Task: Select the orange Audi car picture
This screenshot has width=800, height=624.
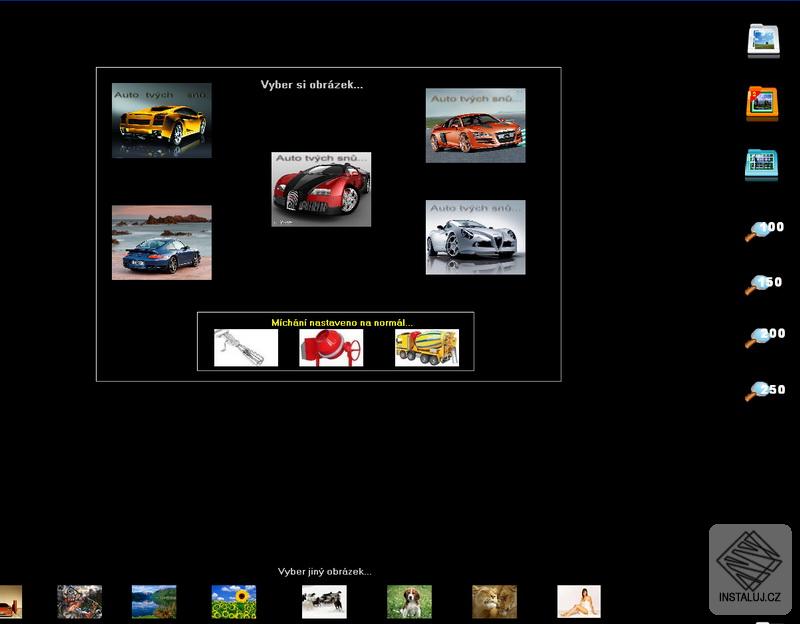Action: (x=476, y=126)
